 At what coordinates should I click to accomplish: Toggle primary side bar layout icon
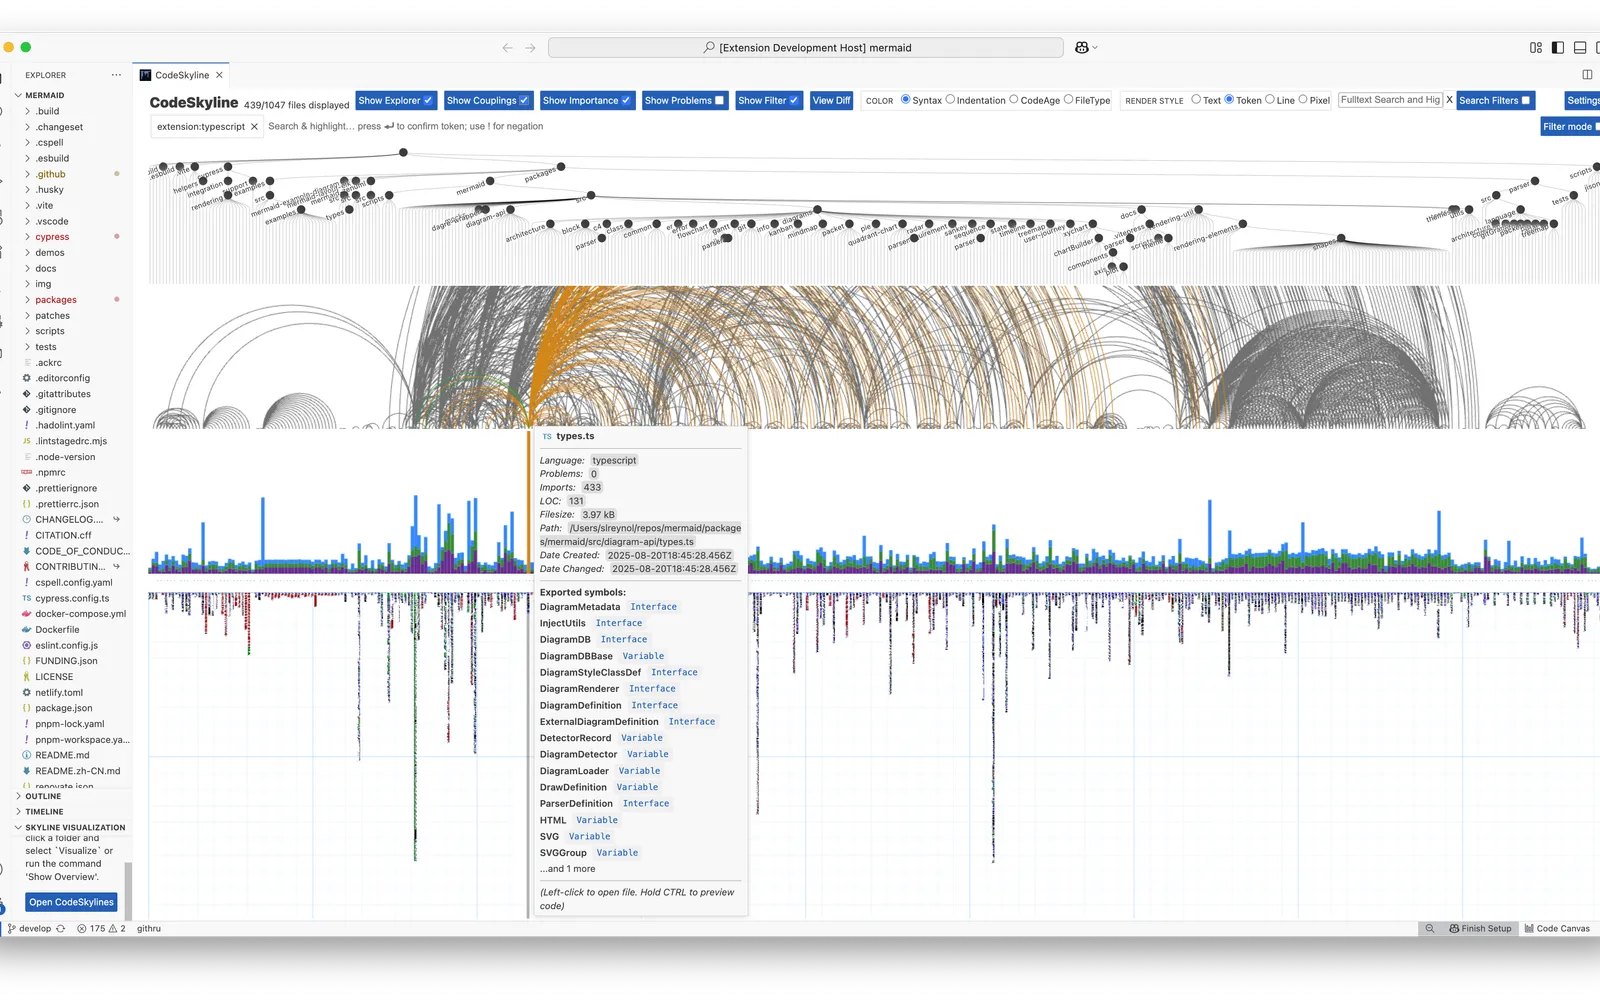click(x=1558, y=47)
